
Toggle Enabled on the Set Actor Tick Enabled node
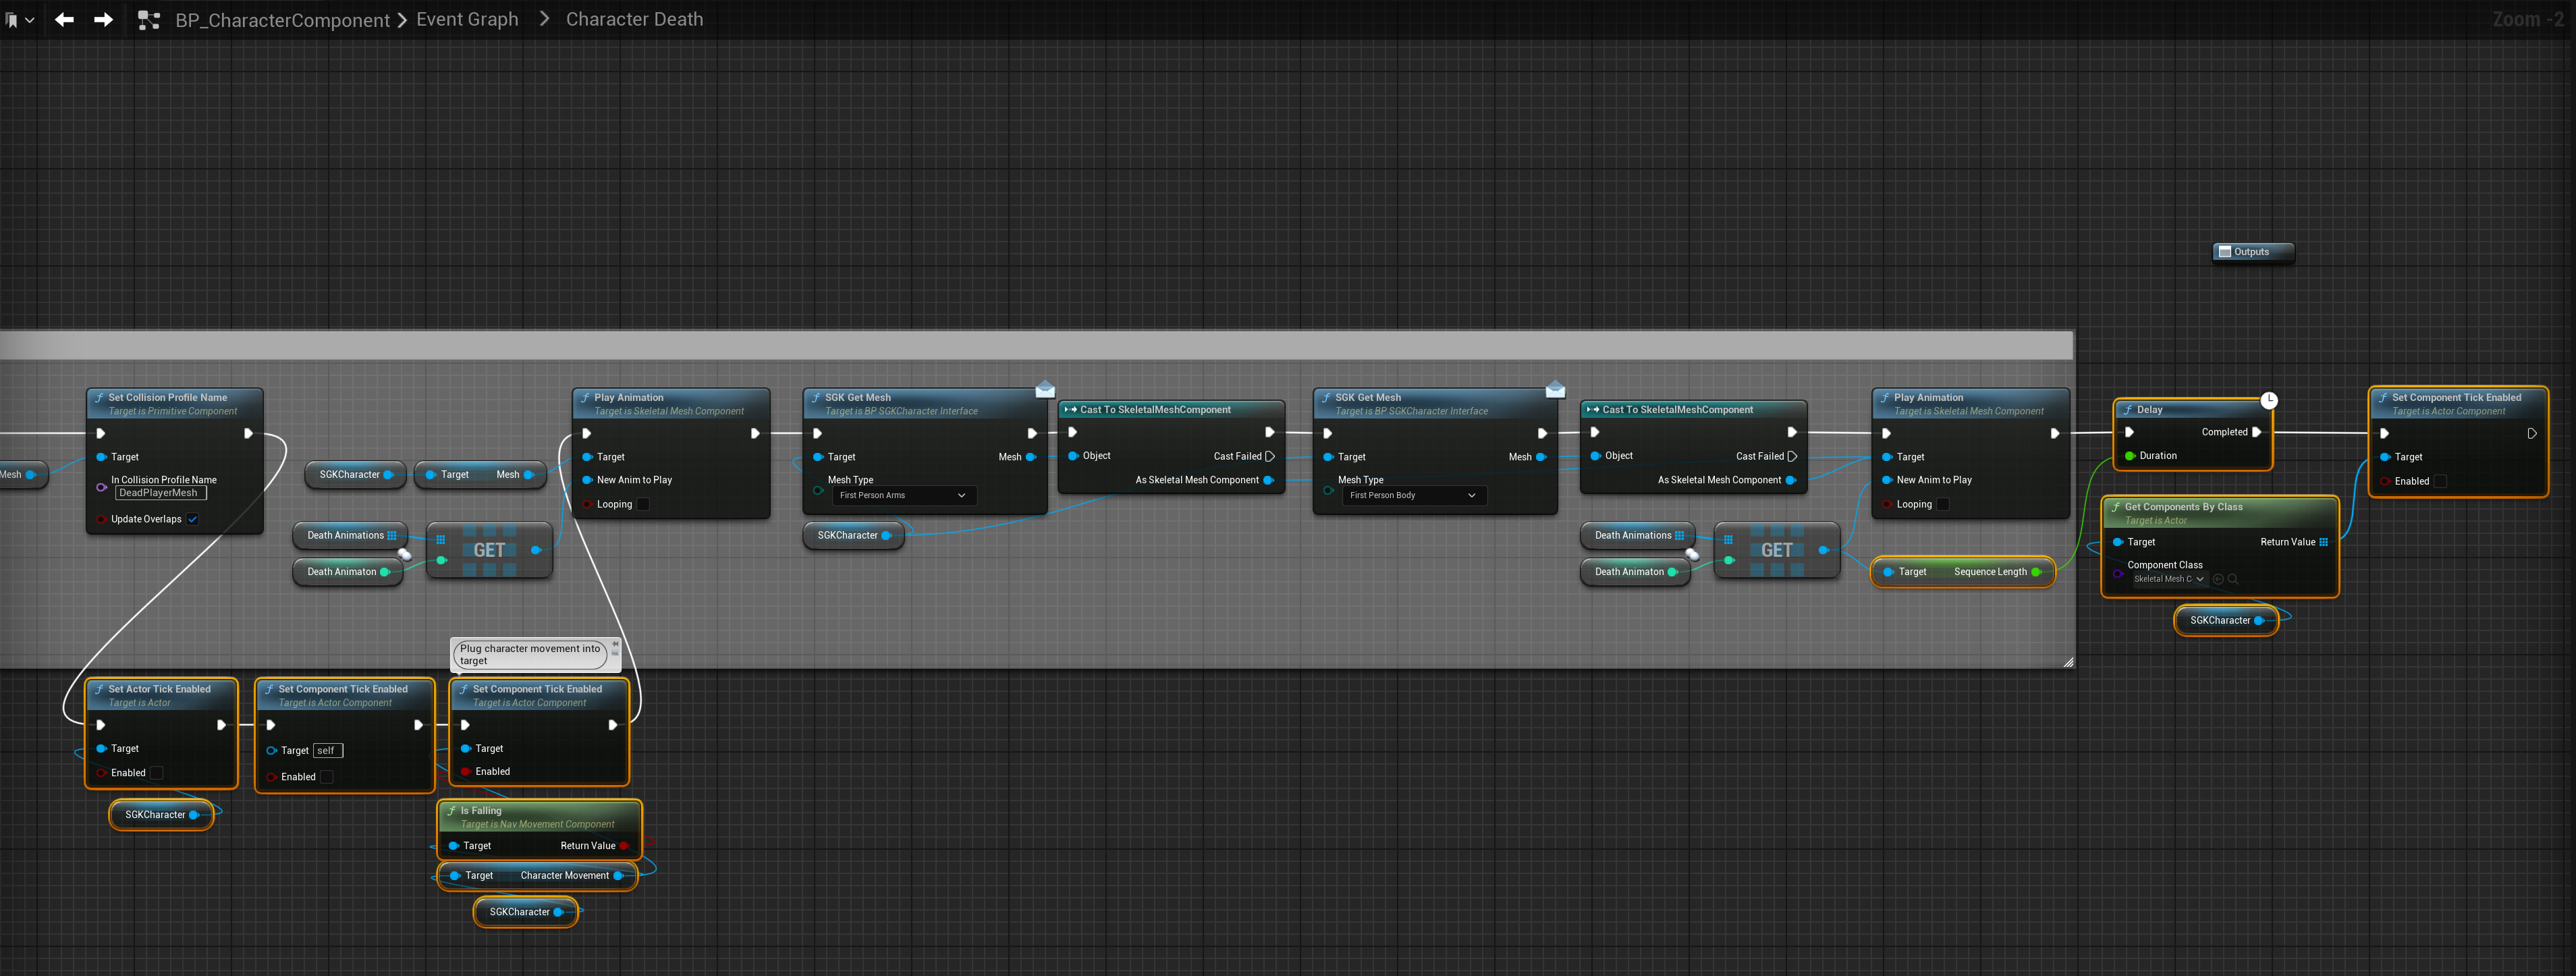click(x=156, y=773)
